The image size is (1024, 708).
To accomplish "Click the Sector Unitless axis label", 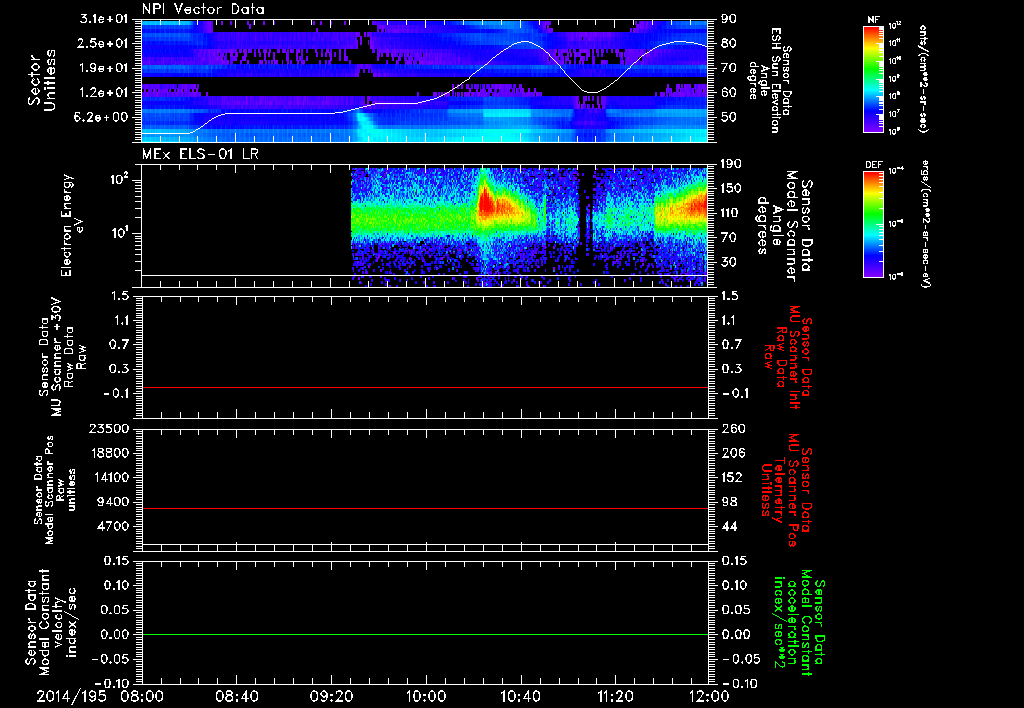I will pos(40,80).
